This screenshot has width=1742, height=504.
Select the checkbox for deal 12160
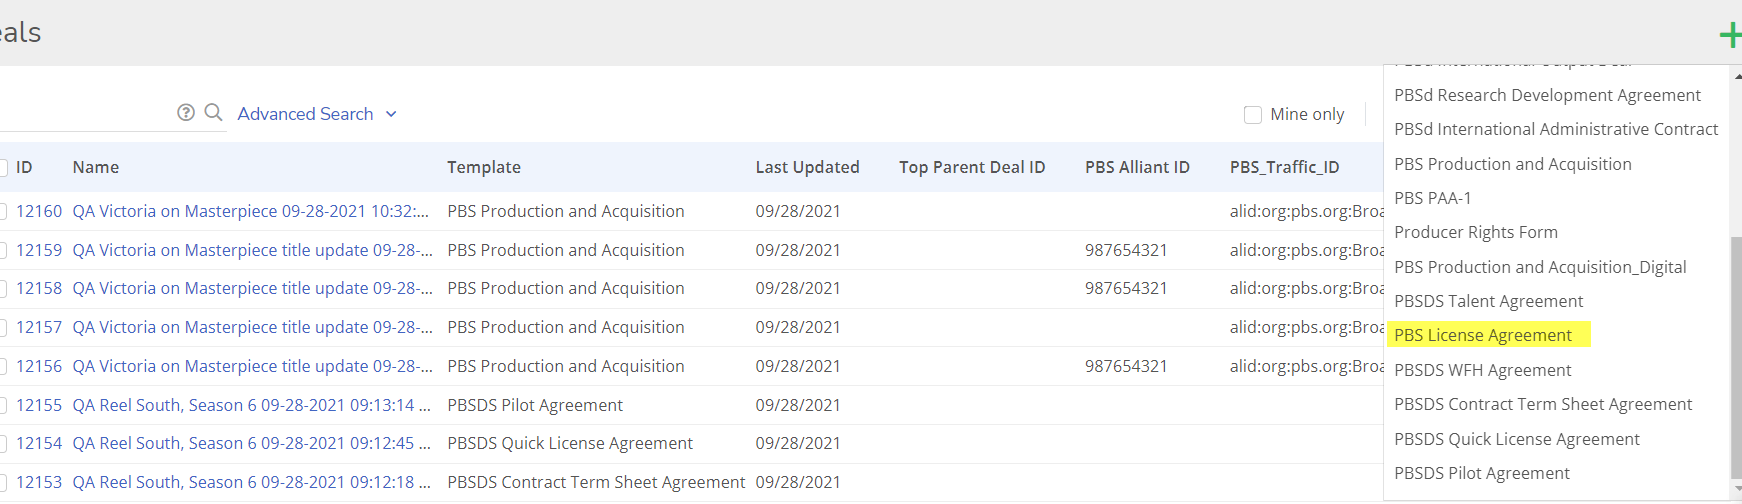pos(2,212)
